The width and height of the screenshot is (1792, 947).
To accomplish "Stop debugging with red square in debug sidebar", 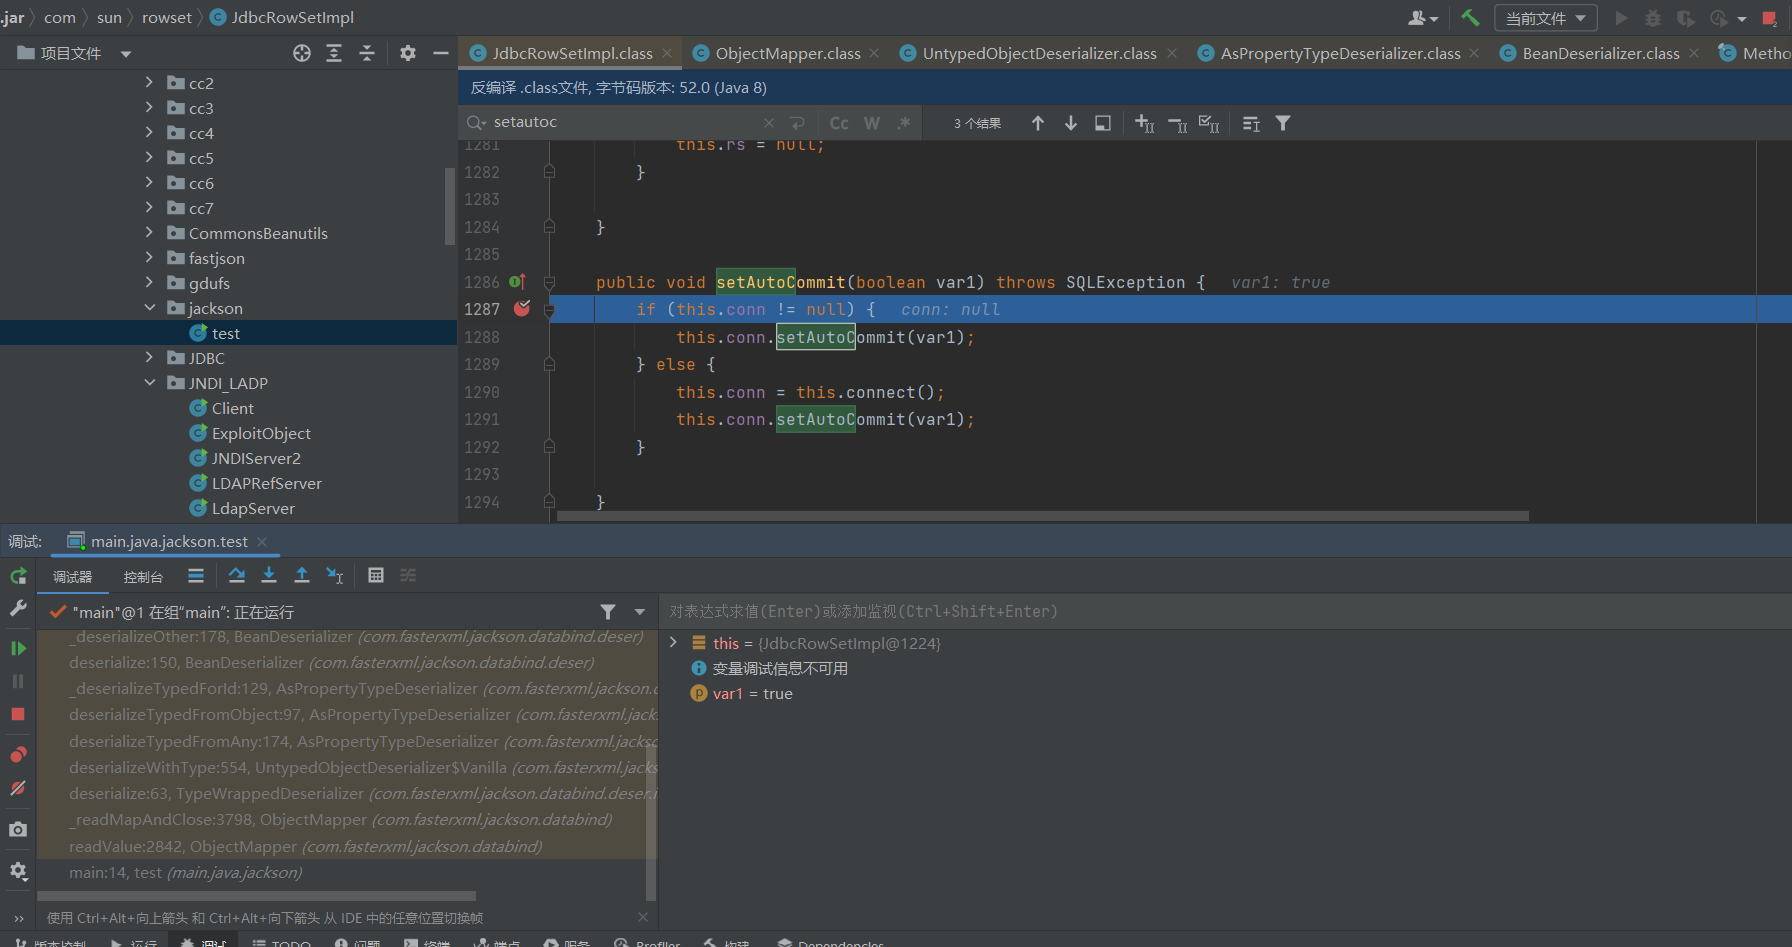I will (x=18, y=714).
